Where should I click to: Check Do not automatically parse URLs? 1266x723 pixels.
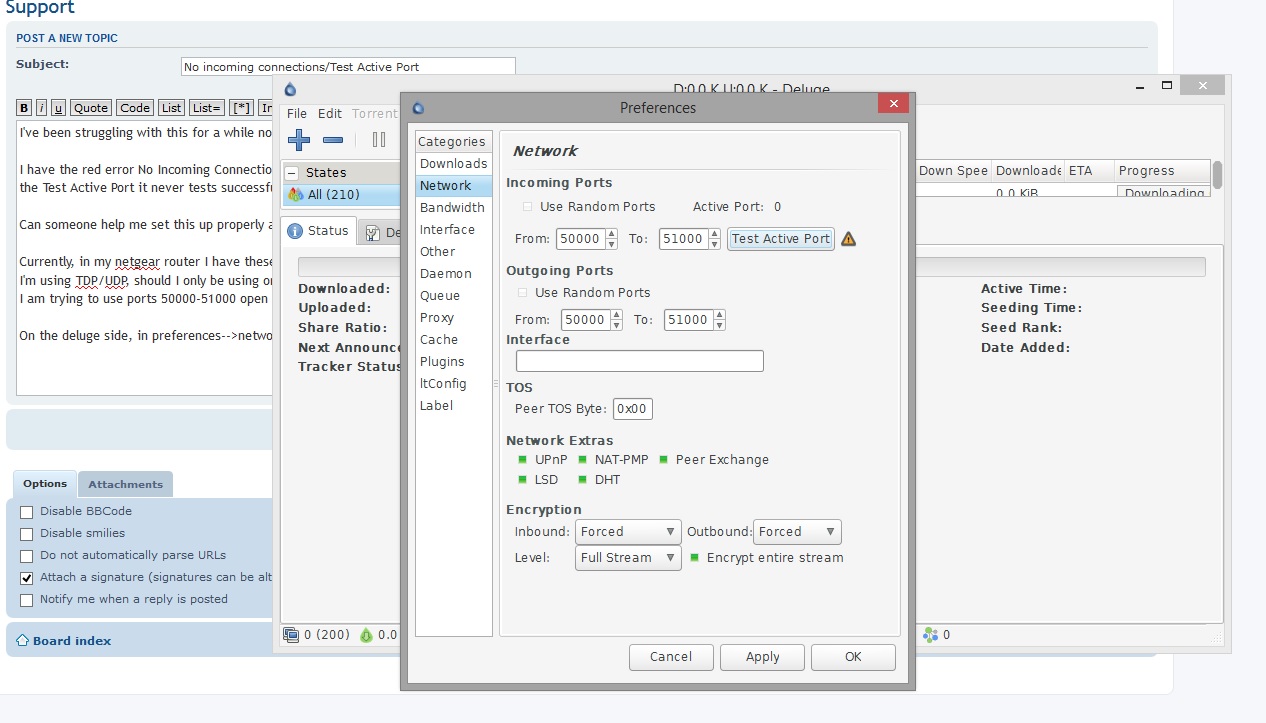click(27, 556)
